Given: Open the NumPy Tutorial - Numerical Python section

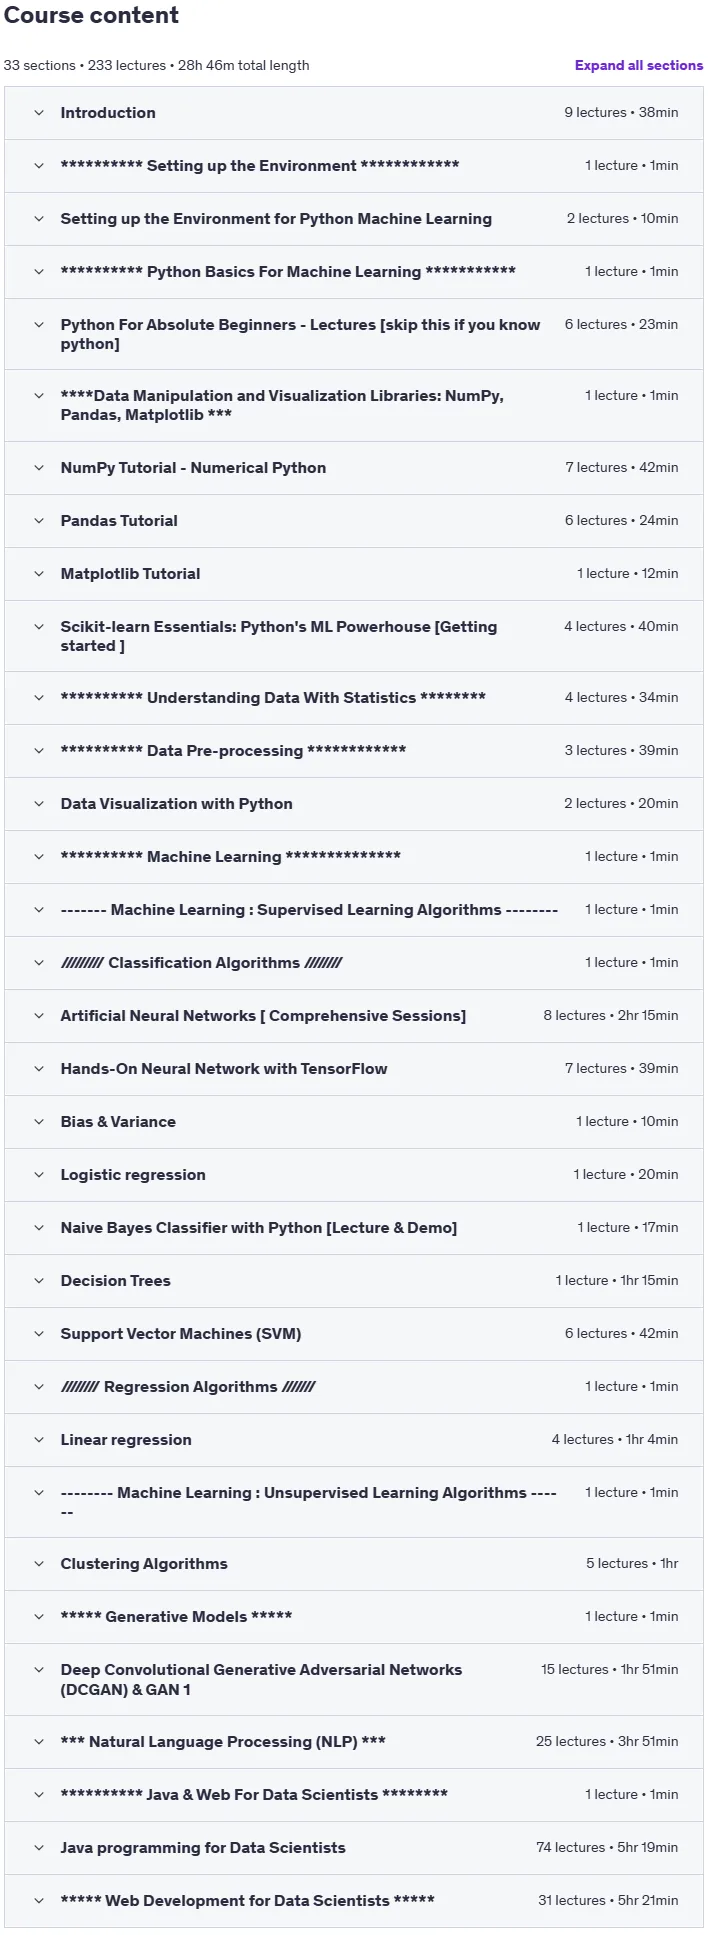Looking at the screenshot, I should pos(354,468).
